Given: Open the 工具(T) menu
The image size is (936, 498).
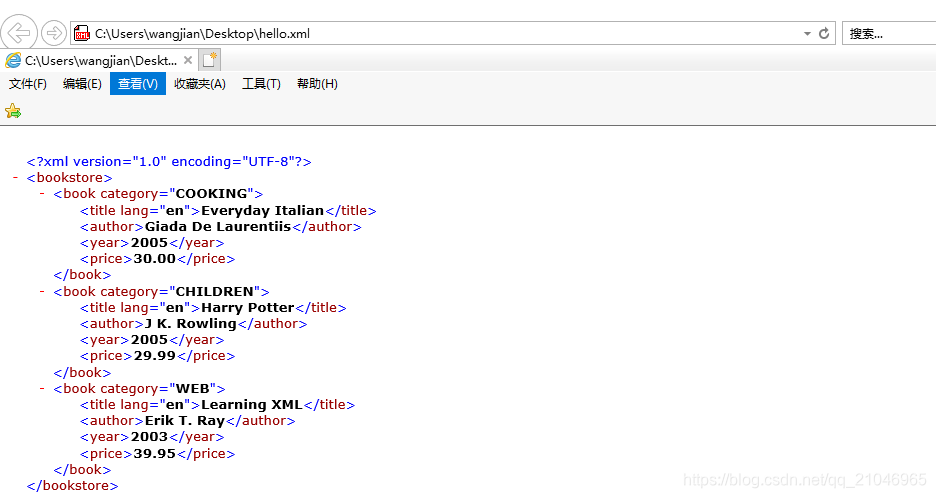Looking at the screenshot, I should [261, 84].
